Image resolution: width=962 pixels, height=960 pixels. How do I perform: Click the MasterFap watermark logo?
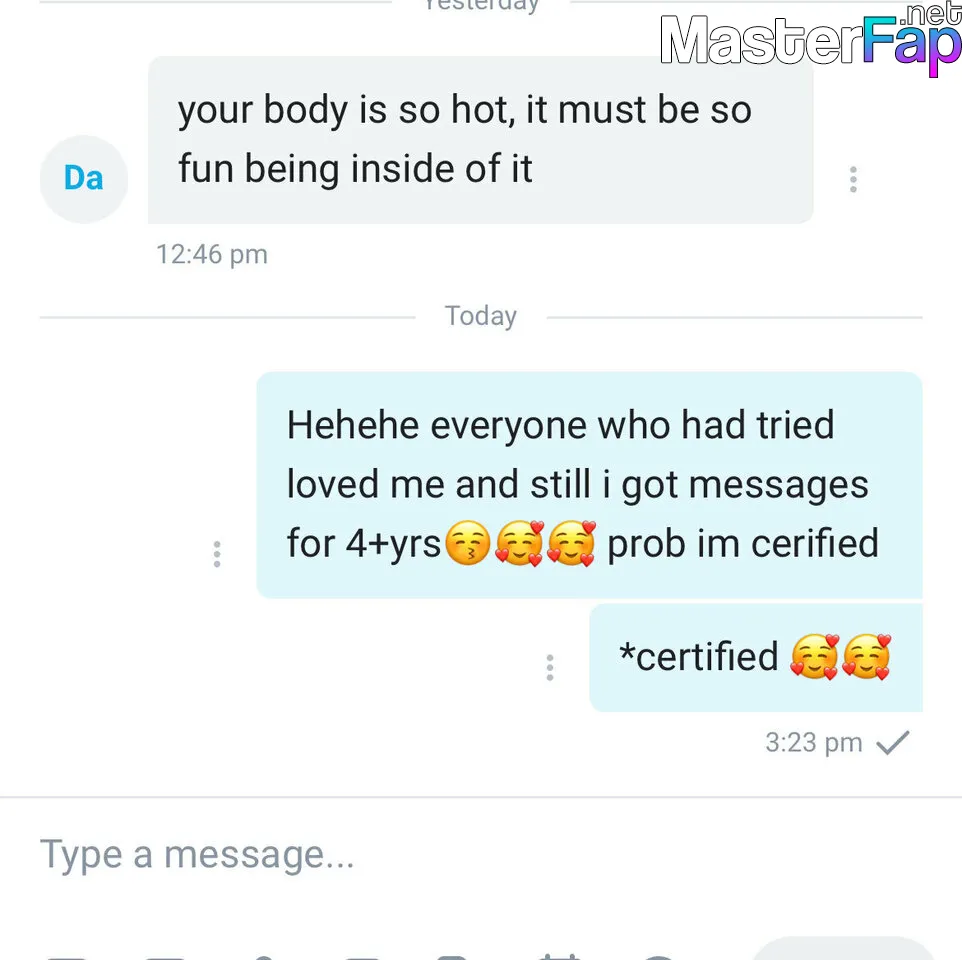[x=810, y=39]
